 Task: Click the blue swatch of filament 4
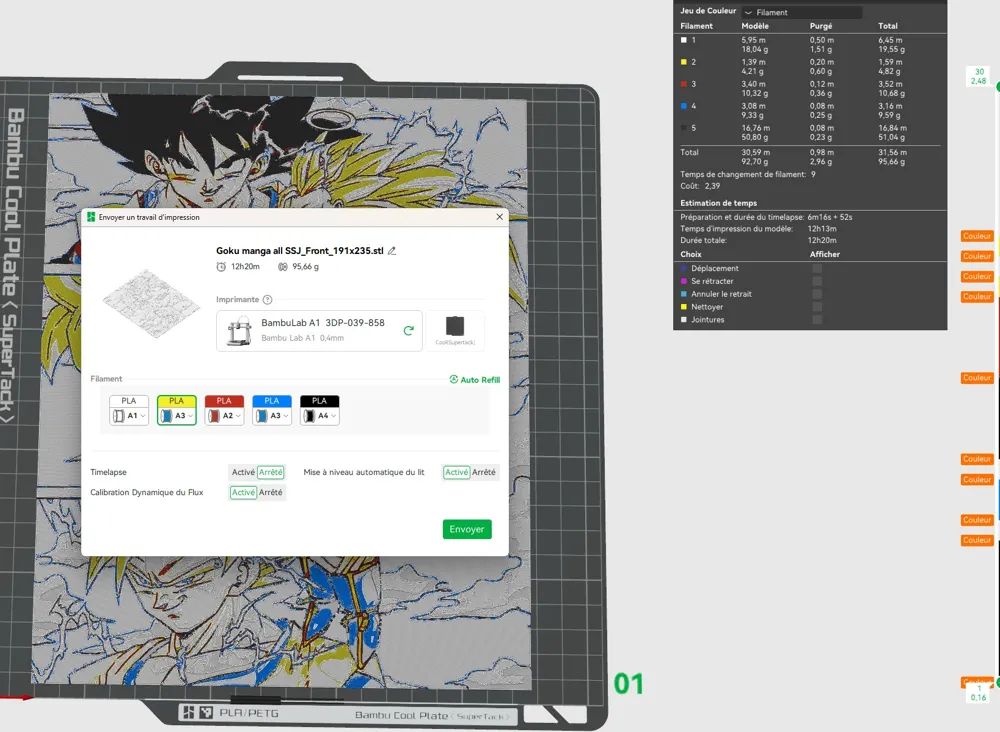pos(684,106)
